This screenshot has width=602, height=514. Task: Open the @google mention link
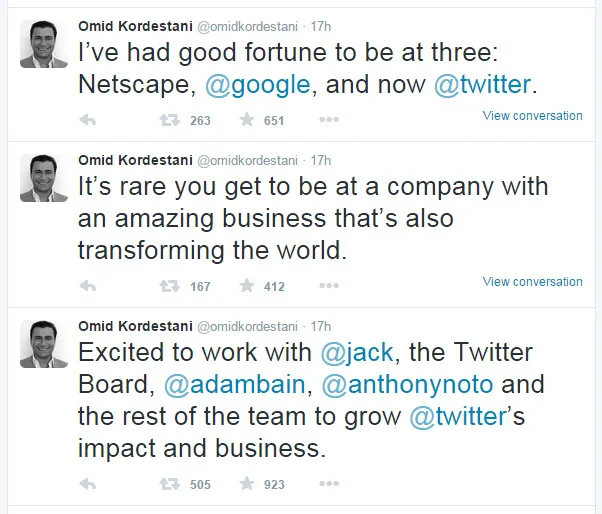[x=257, y=86]
